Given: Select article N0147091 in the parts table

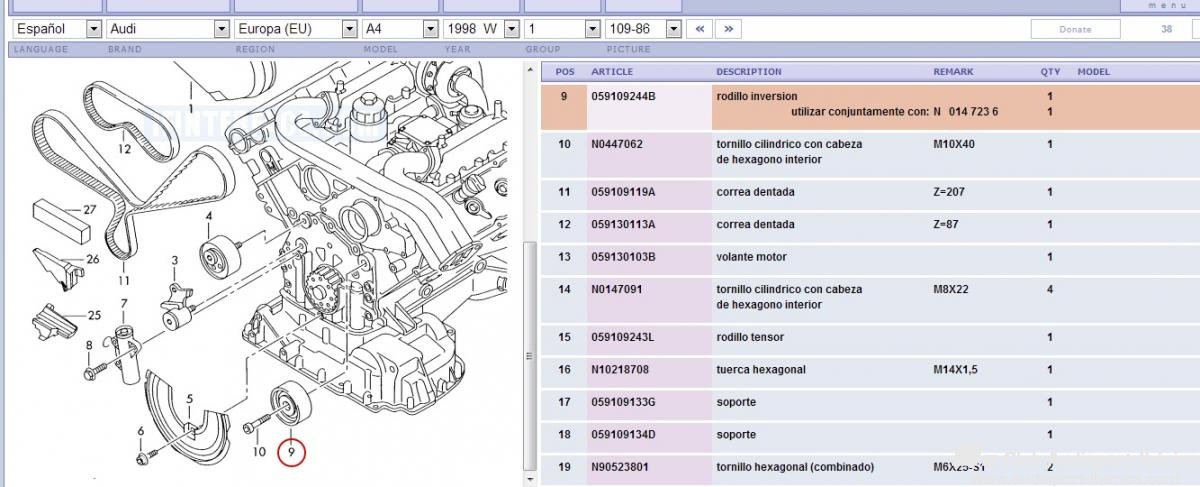Looking at the screenshot, I should point(617,289).
